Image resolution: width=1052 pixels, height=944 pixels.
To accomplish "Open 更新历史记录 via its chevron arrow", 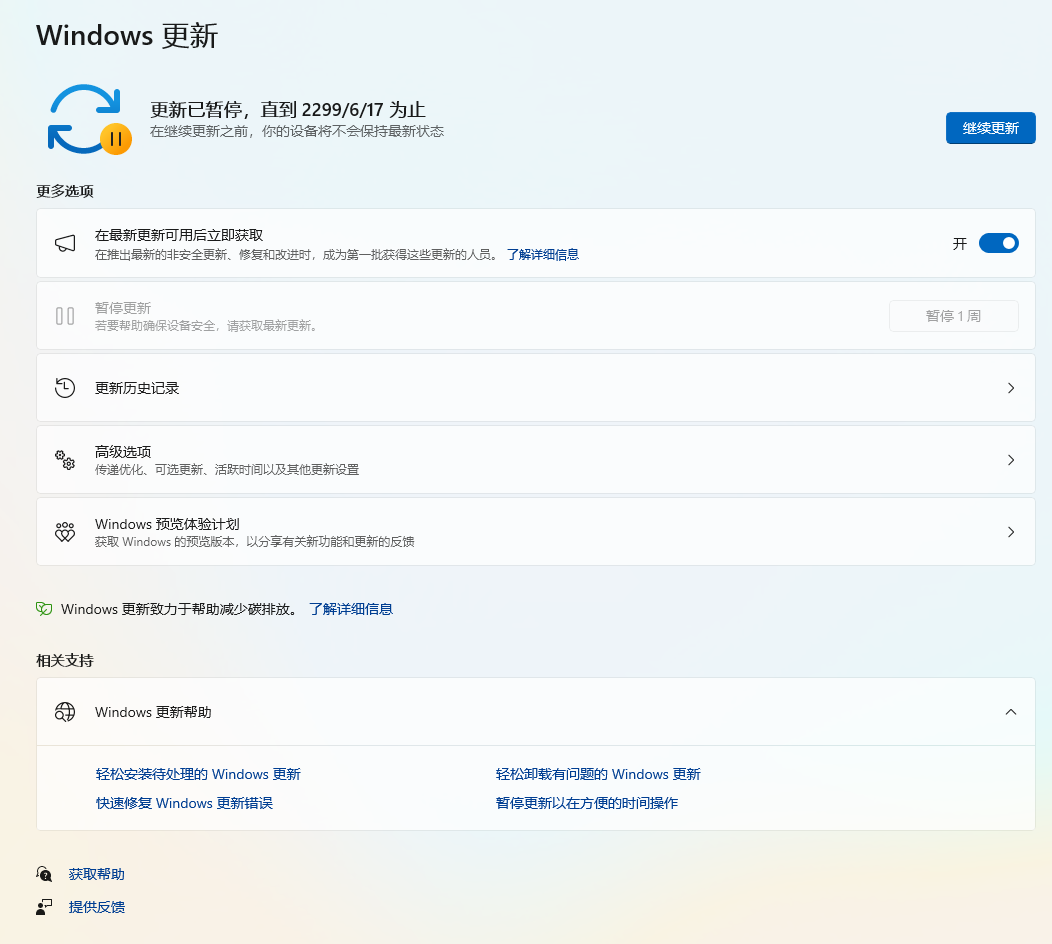I will click(1010, 388).
